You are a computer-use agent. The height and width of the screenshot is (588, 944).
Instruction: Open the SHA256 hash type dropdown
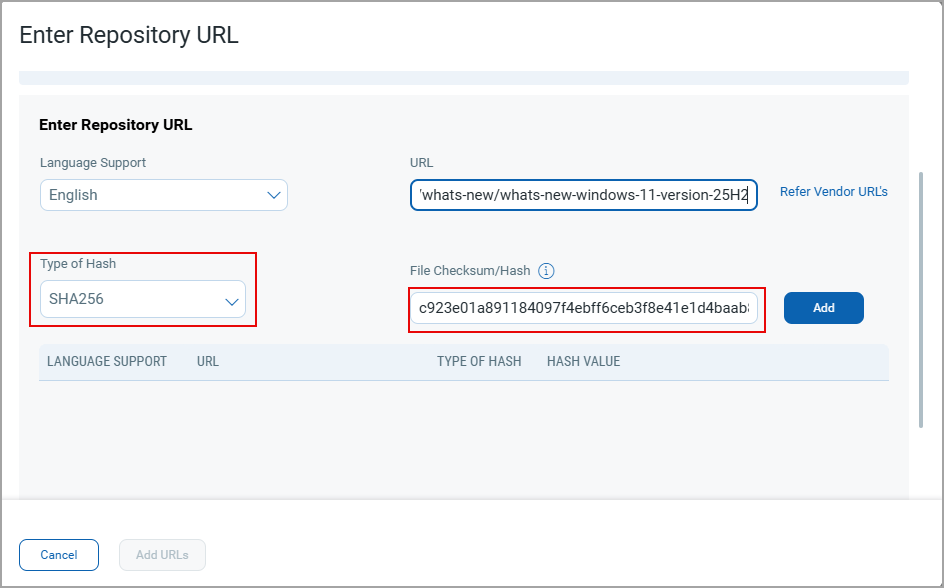tap(142, 299)
